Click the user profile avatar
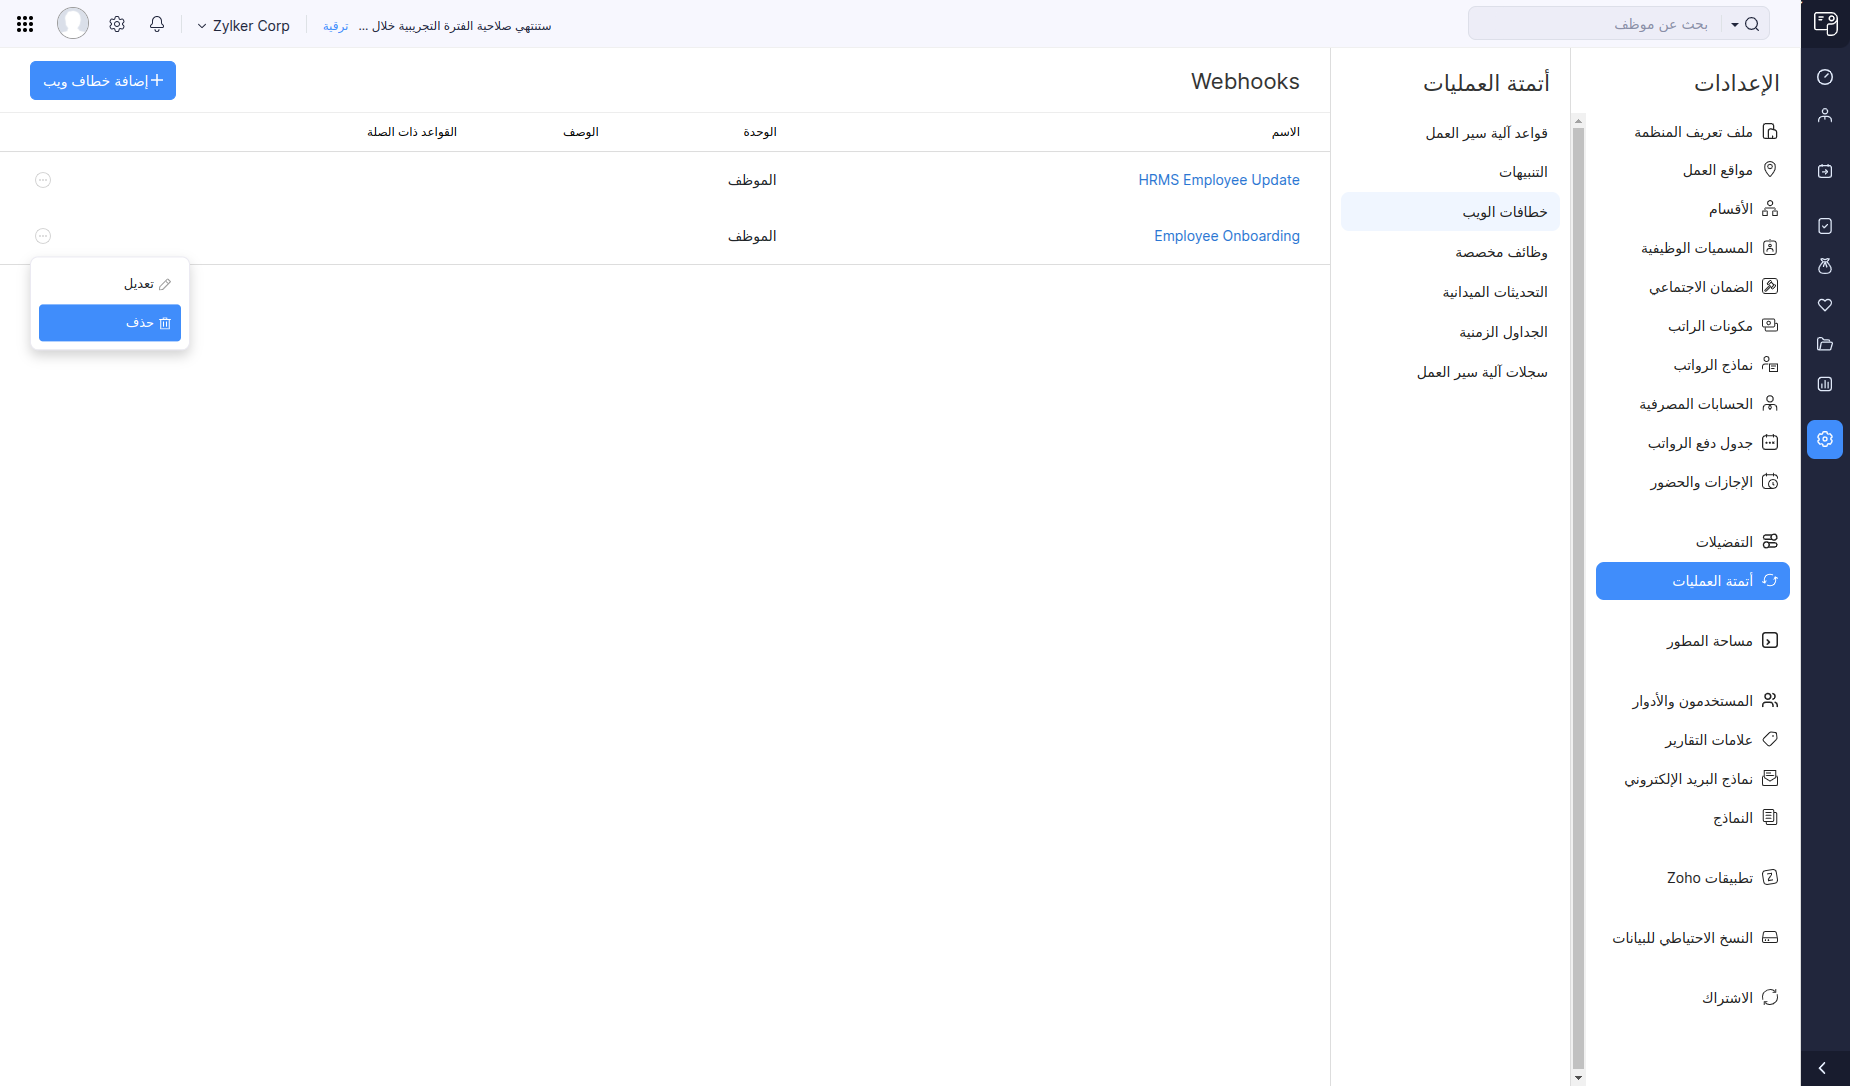This screenshot has height=1086, width=1850. click(x=72, y=23)
